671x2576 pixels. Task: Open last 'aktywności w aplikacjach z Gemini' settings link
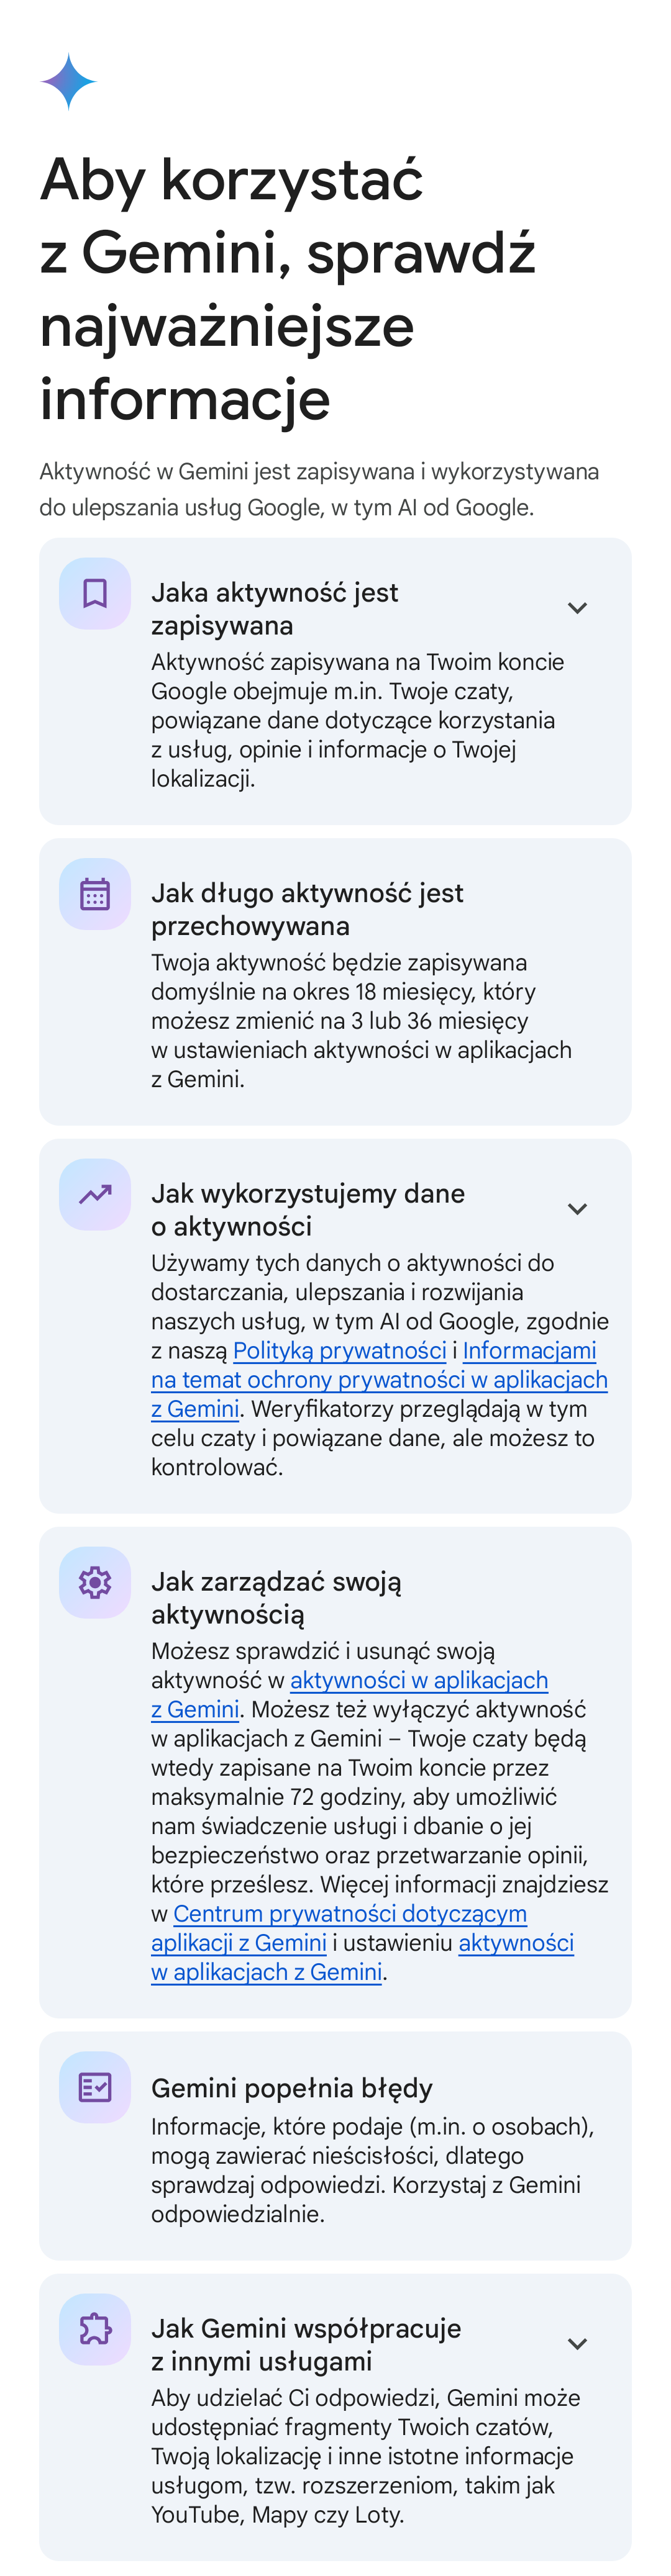362,1957
